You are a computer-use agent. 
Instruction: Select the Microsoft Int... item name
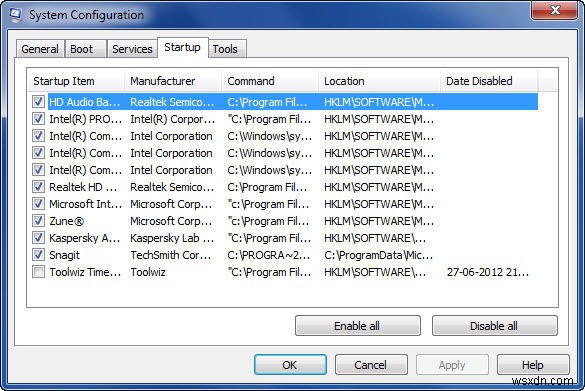click(85, 204)
